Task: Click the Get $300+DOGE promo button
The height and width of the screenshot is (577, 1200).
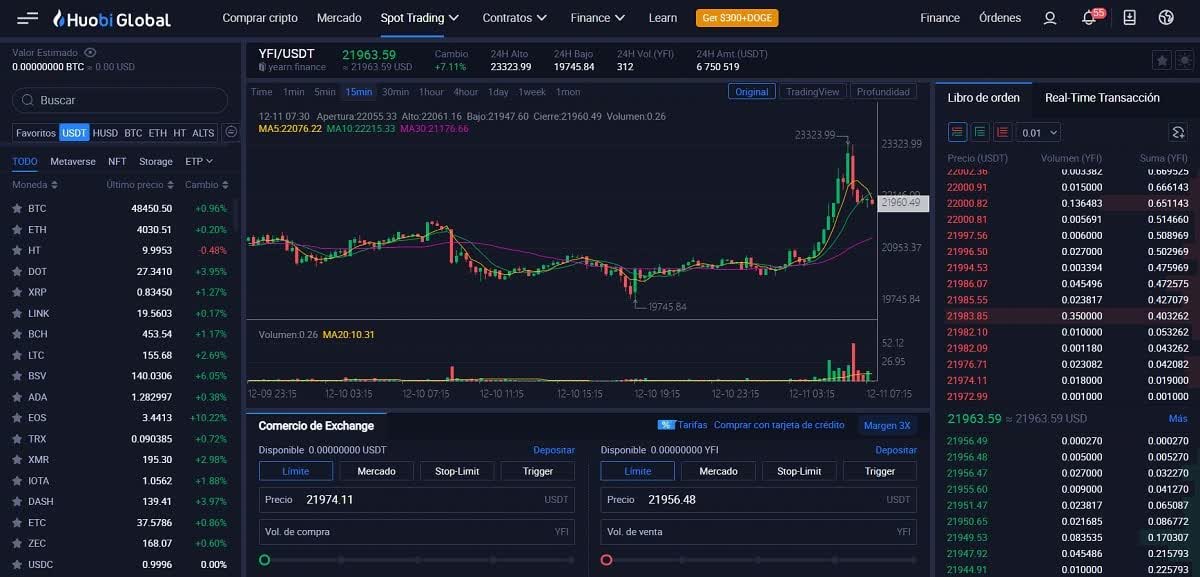Action: tap(737, 18)
